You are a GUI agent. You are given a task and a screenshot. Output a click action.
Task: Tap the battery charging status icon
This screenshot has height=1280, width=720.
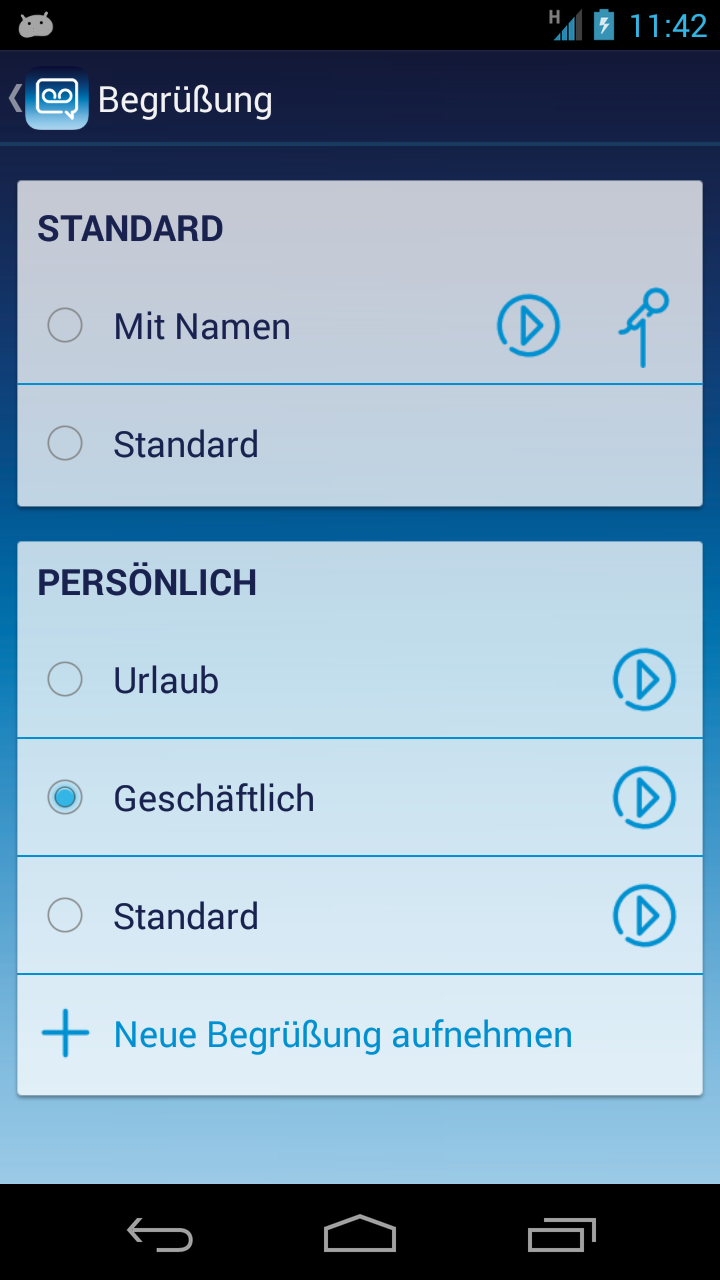click(x=604, y=24)
